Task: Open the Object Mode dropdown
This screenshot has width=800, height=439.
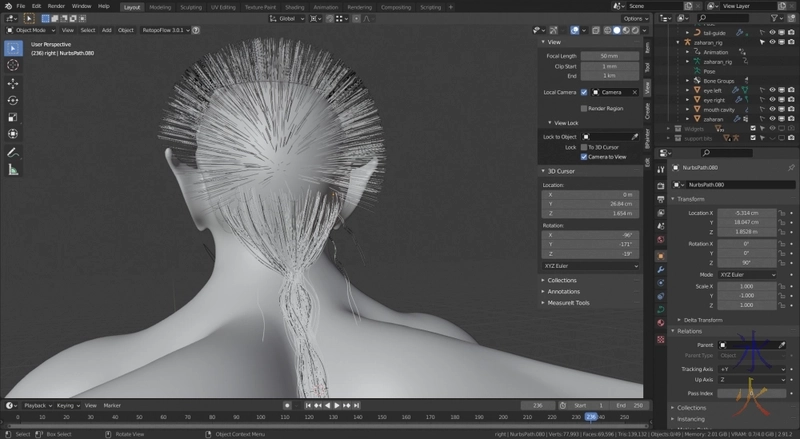Action: (32, 30)
